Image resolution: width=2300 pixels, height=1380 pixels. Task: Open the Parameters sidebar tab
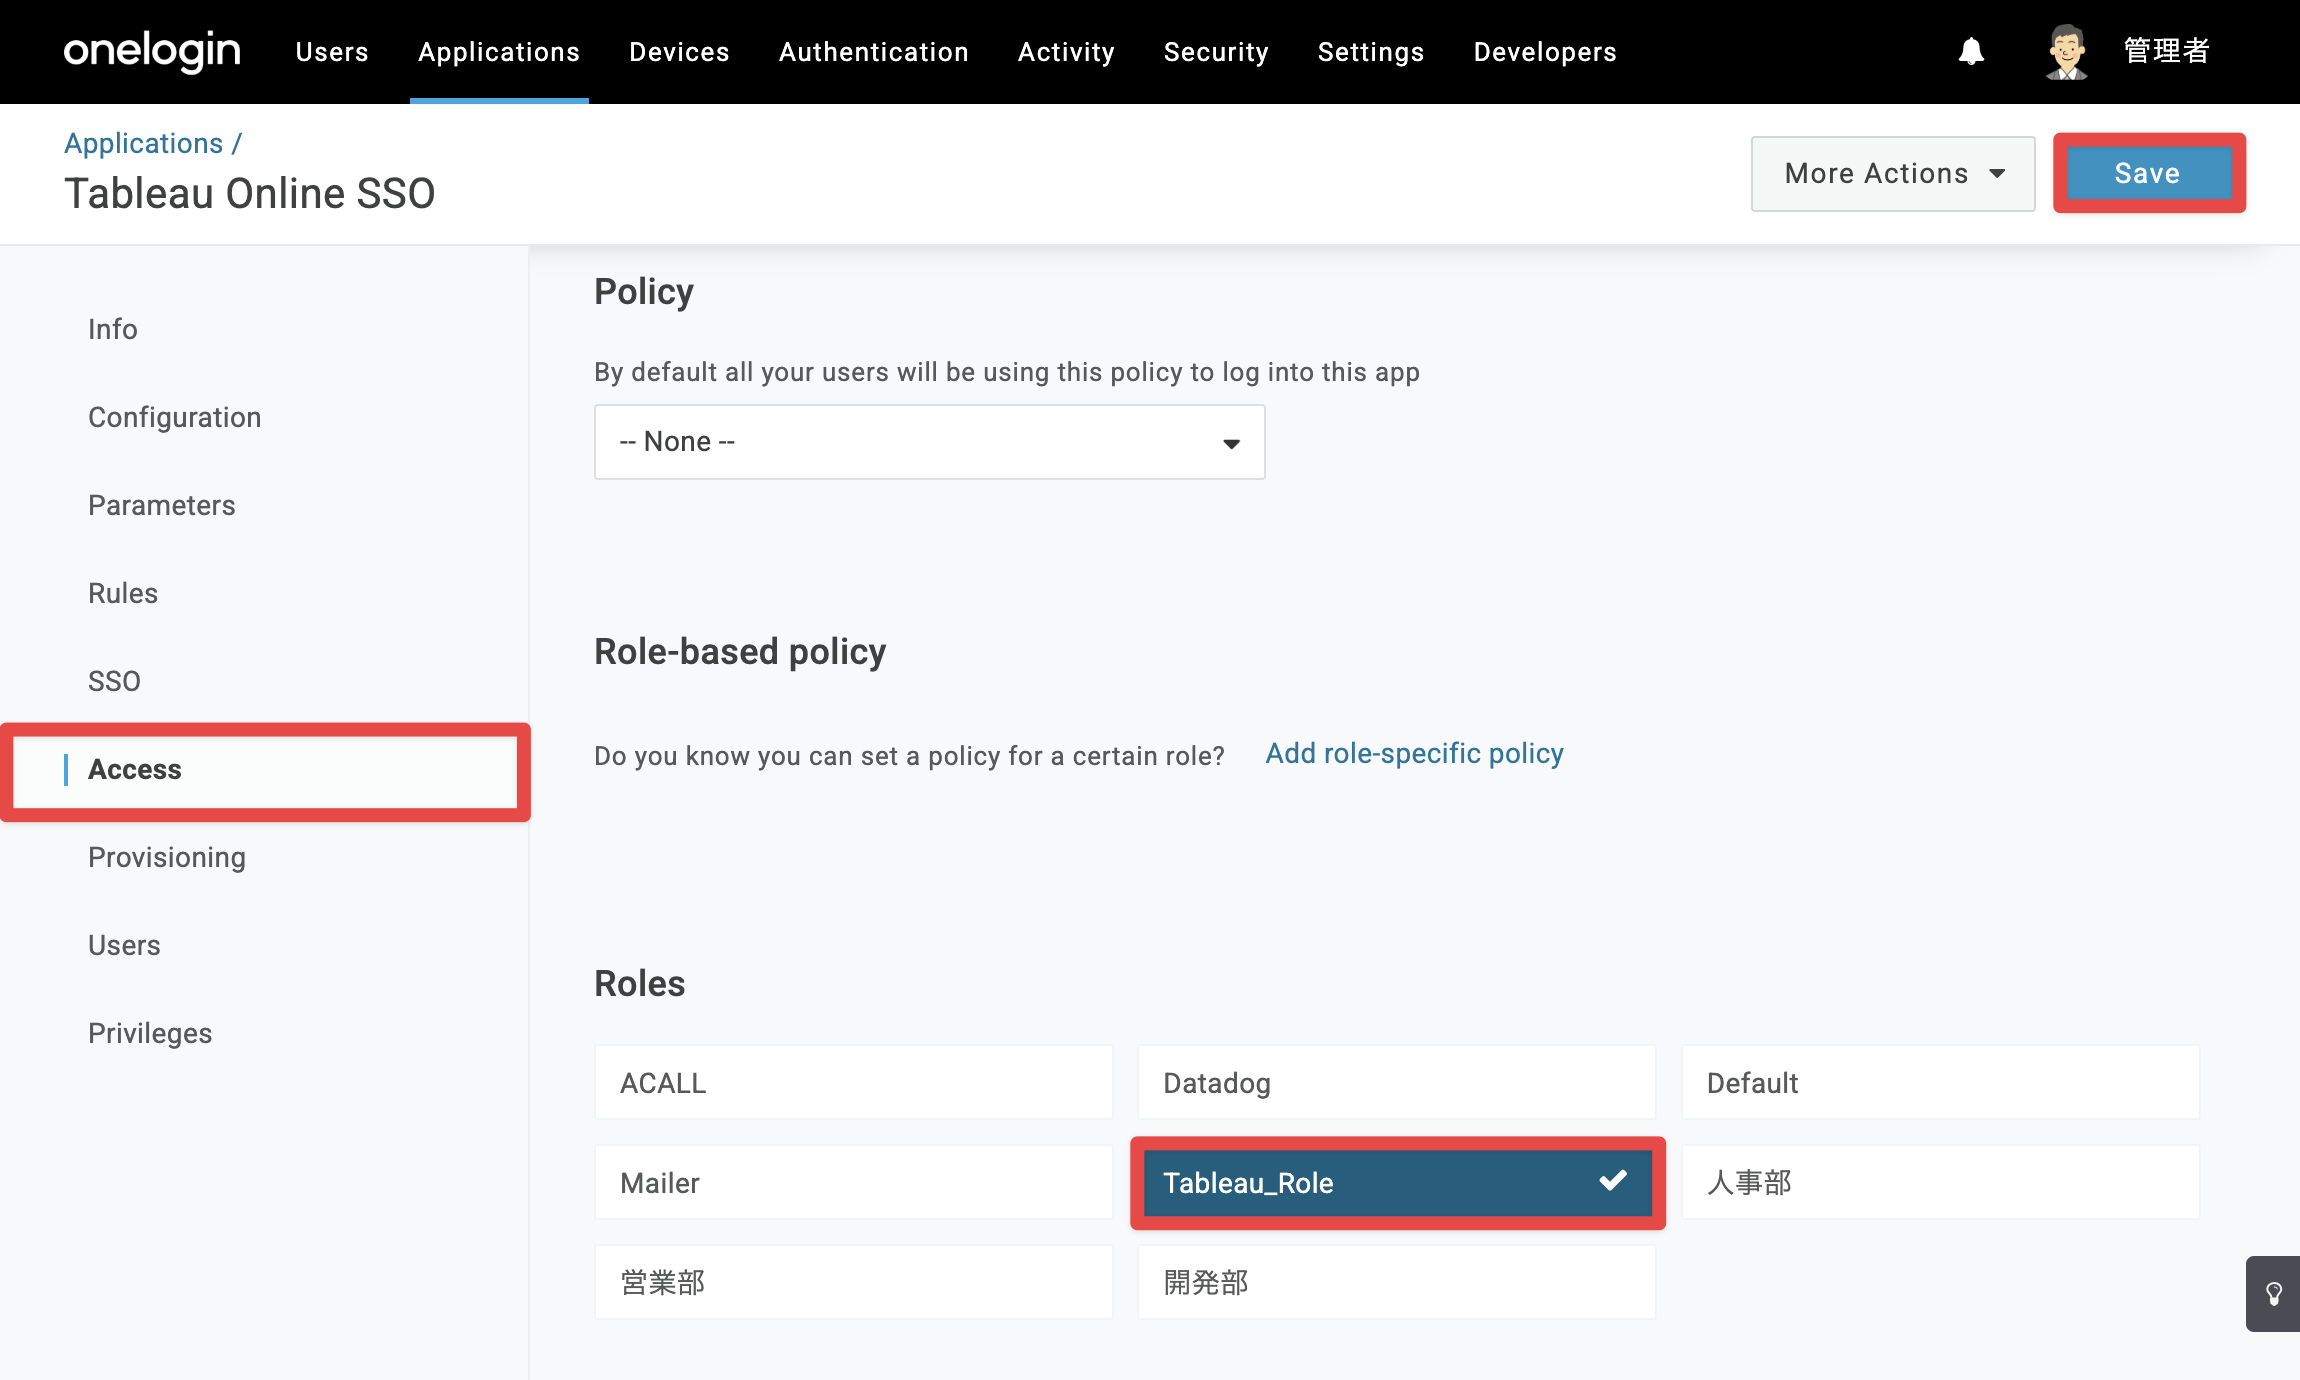coord(162,505)
